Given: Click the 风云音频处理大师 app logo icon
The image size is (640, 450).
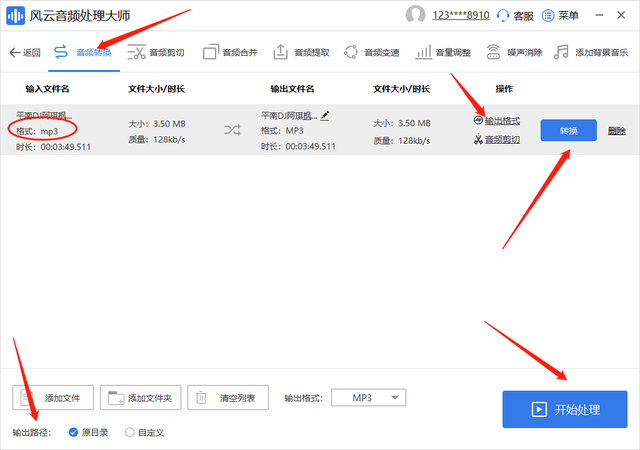Looking at the screenshot, I should click(x=15, y=16).
